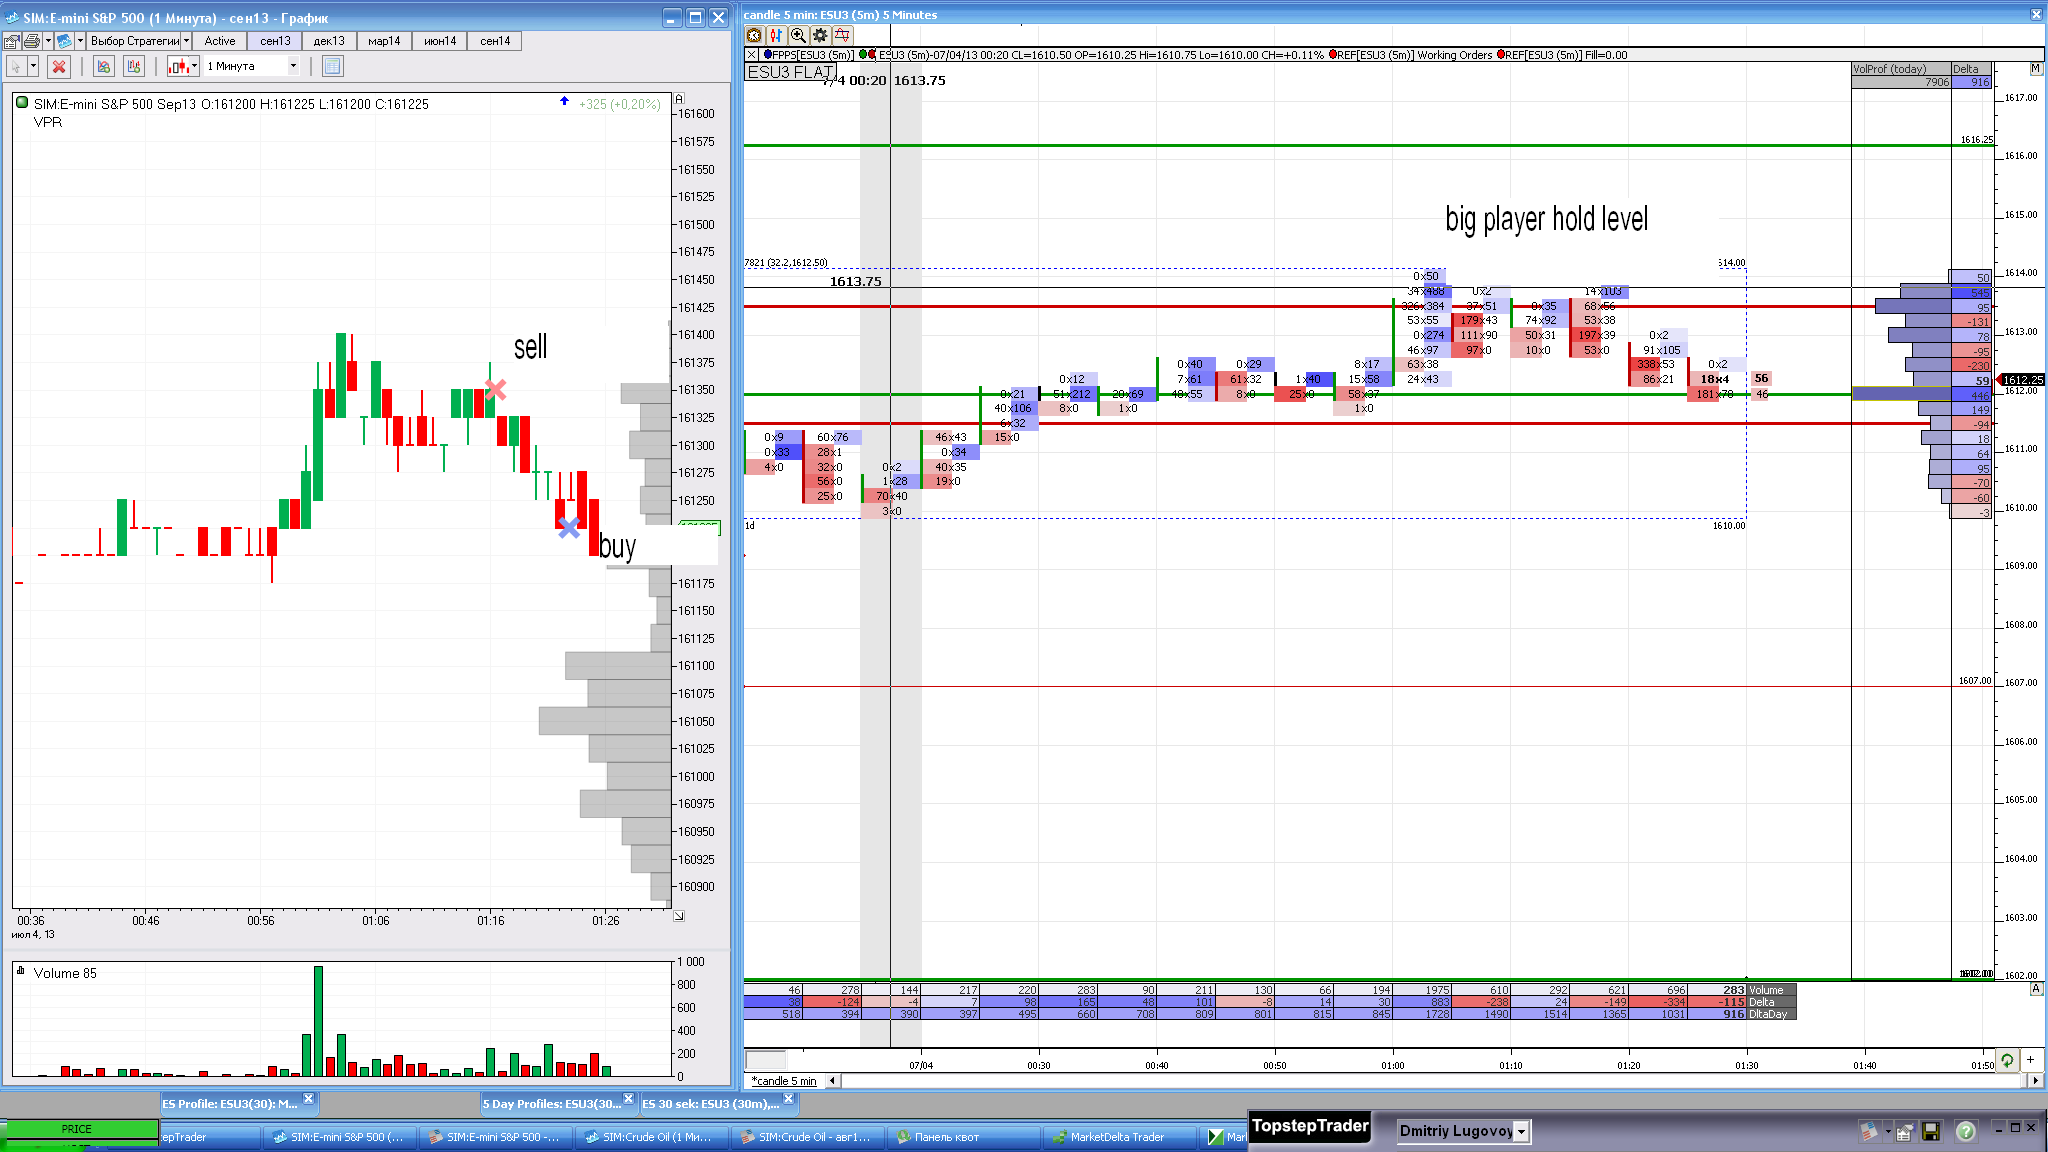2048x1152 pixels.
Task: Select the июн14 contract tab
Action: [x=440, y=41]
